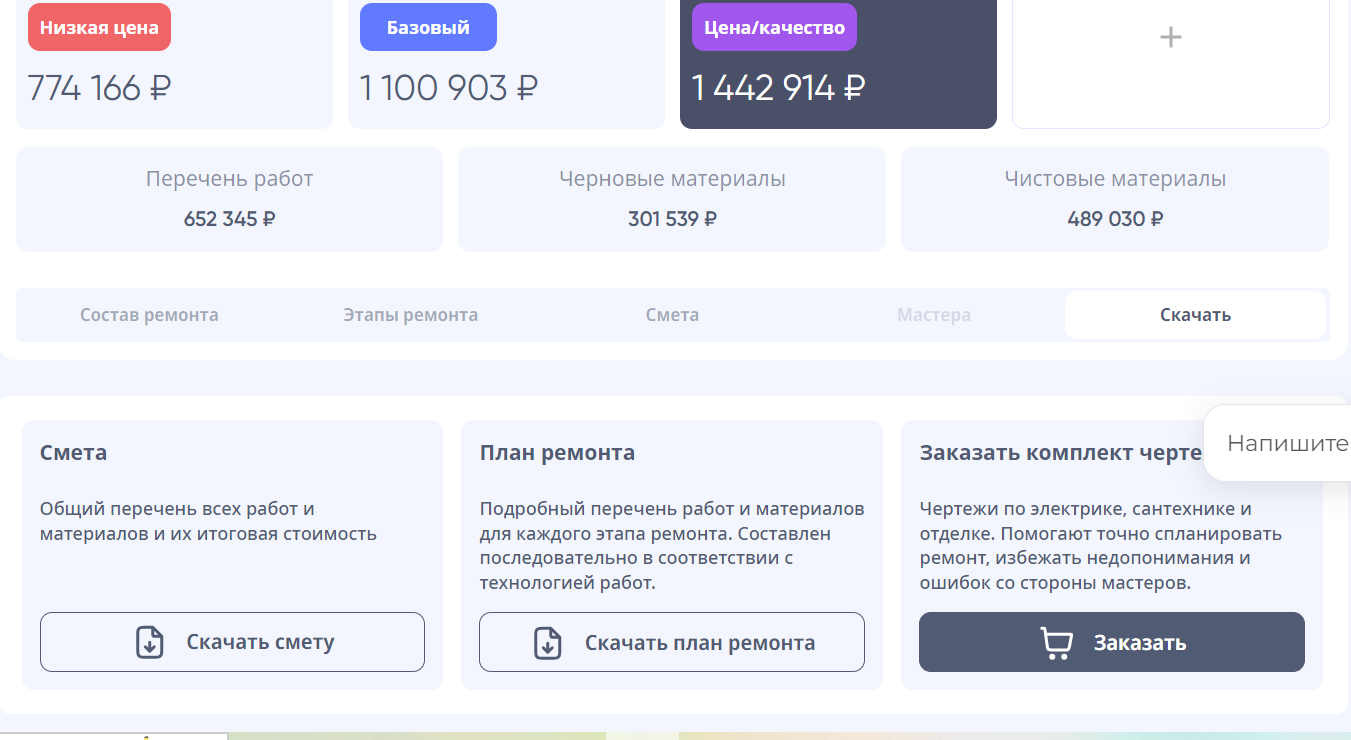This screenshot has height=740, width=1351.
Task: Click the plus icon to add a package
Action: pos(1170,37)
